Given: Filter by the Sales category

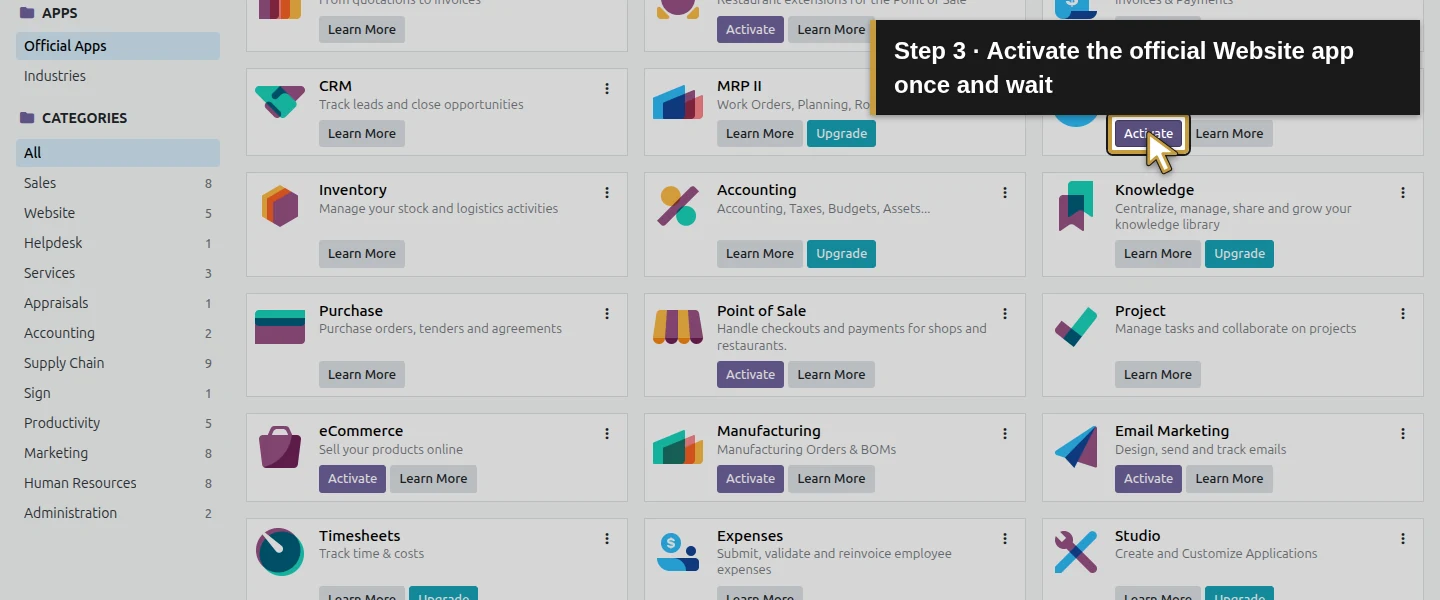Looking at the screenshot, I should [118, 183].
